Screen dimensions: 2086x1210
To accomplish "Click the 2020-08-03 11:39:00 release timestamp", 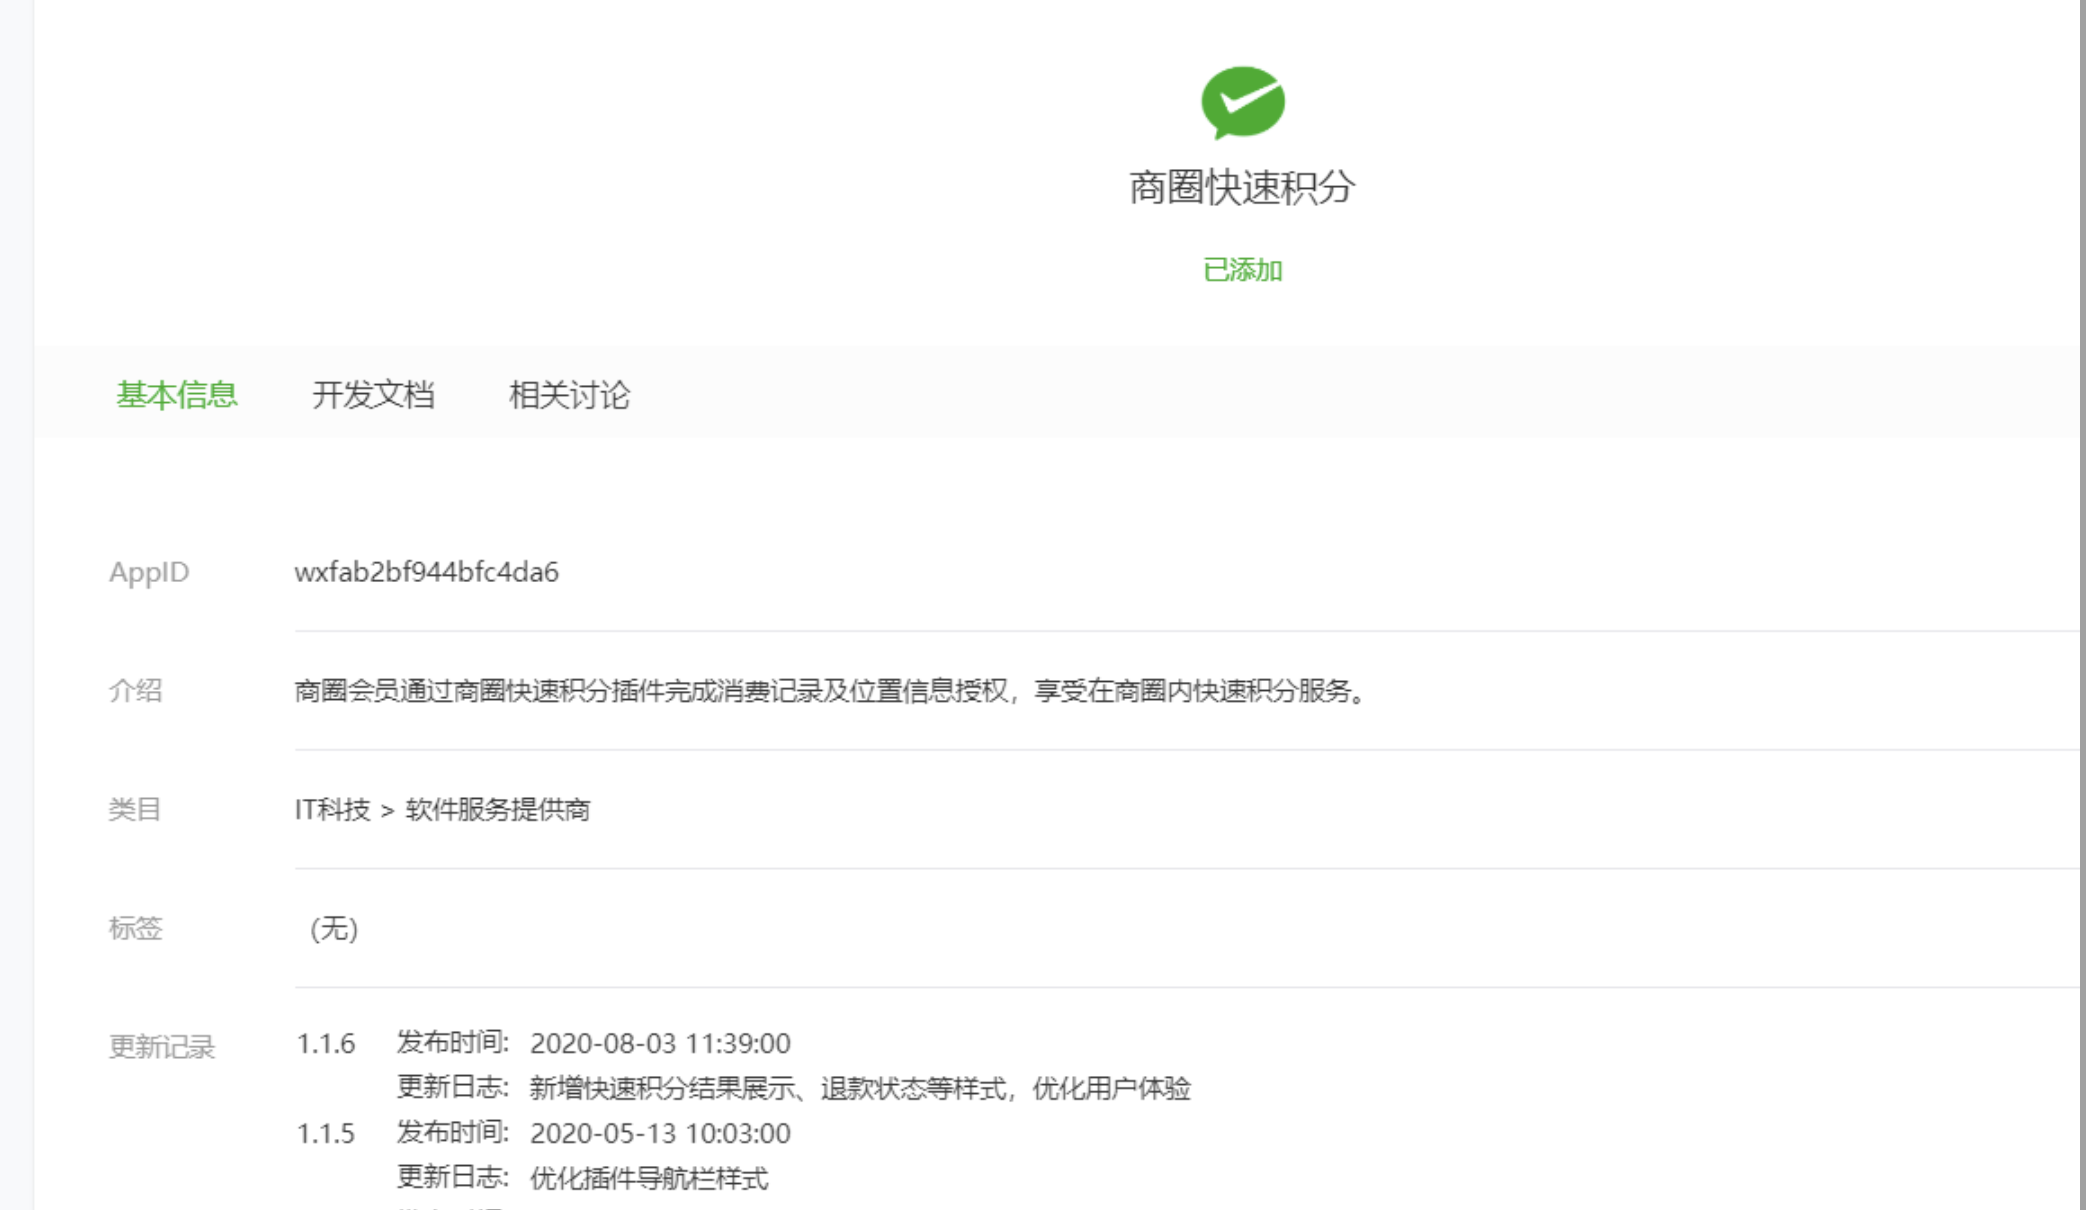I will [660, 1044].
